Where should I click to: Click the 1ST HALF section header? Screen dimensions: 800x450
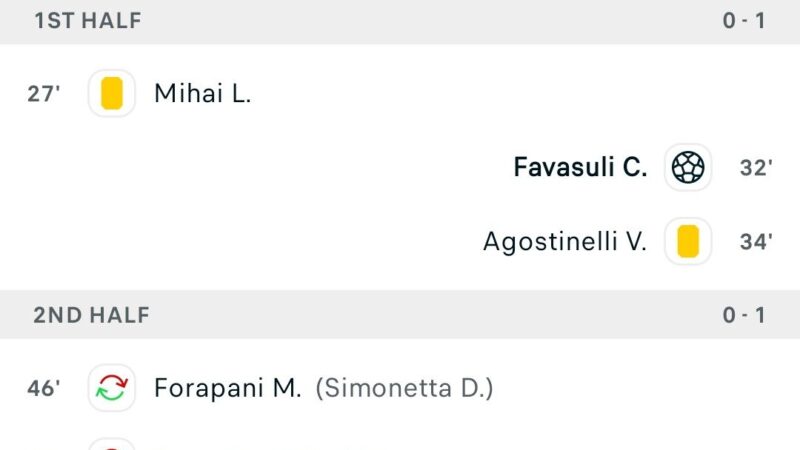click(400, 21)
